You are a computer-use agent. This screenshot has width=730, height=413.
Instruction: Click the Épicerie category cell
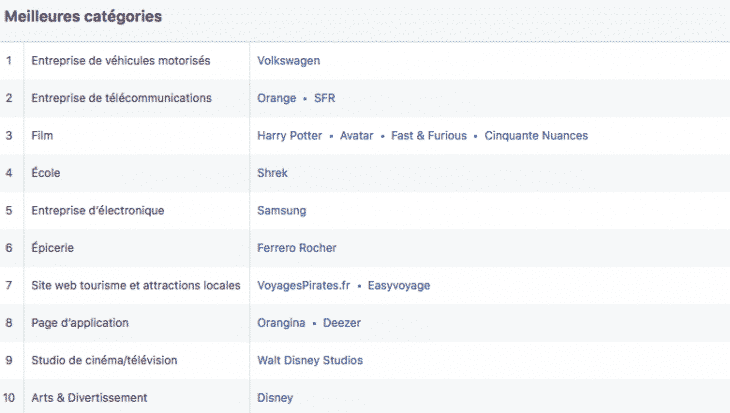[53, 248]
